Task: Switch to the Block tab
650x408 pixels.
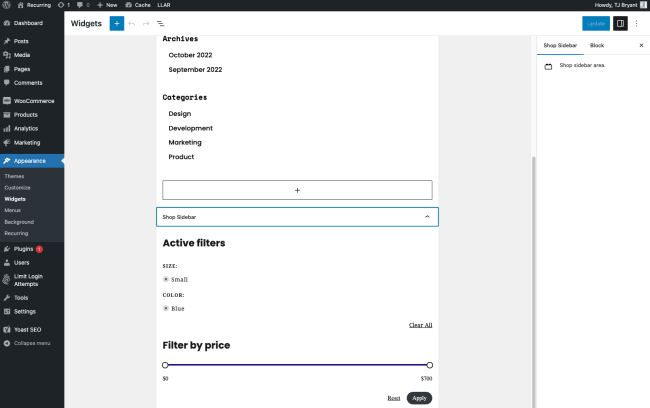Action: point(597,45)
